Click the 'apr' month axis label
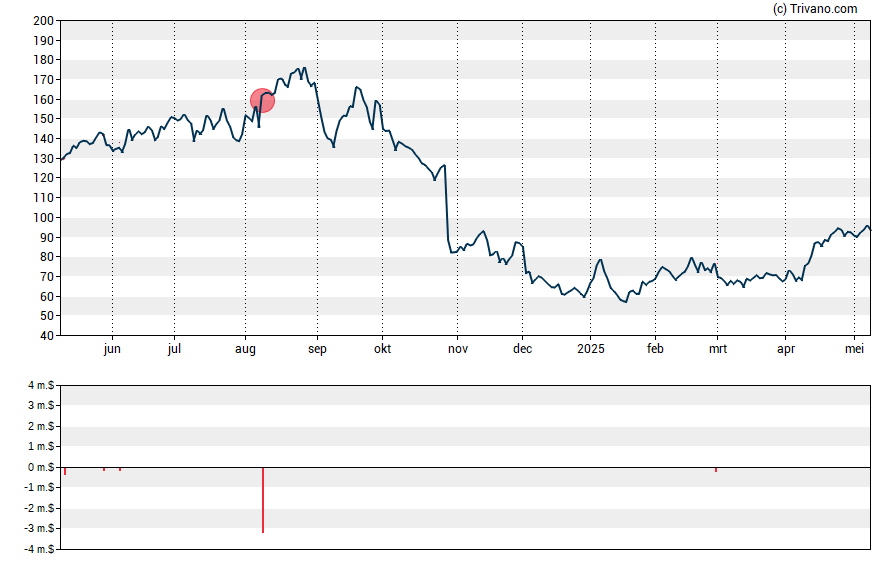Viewport: 888px width, 565px height. [x=785, y=349]
